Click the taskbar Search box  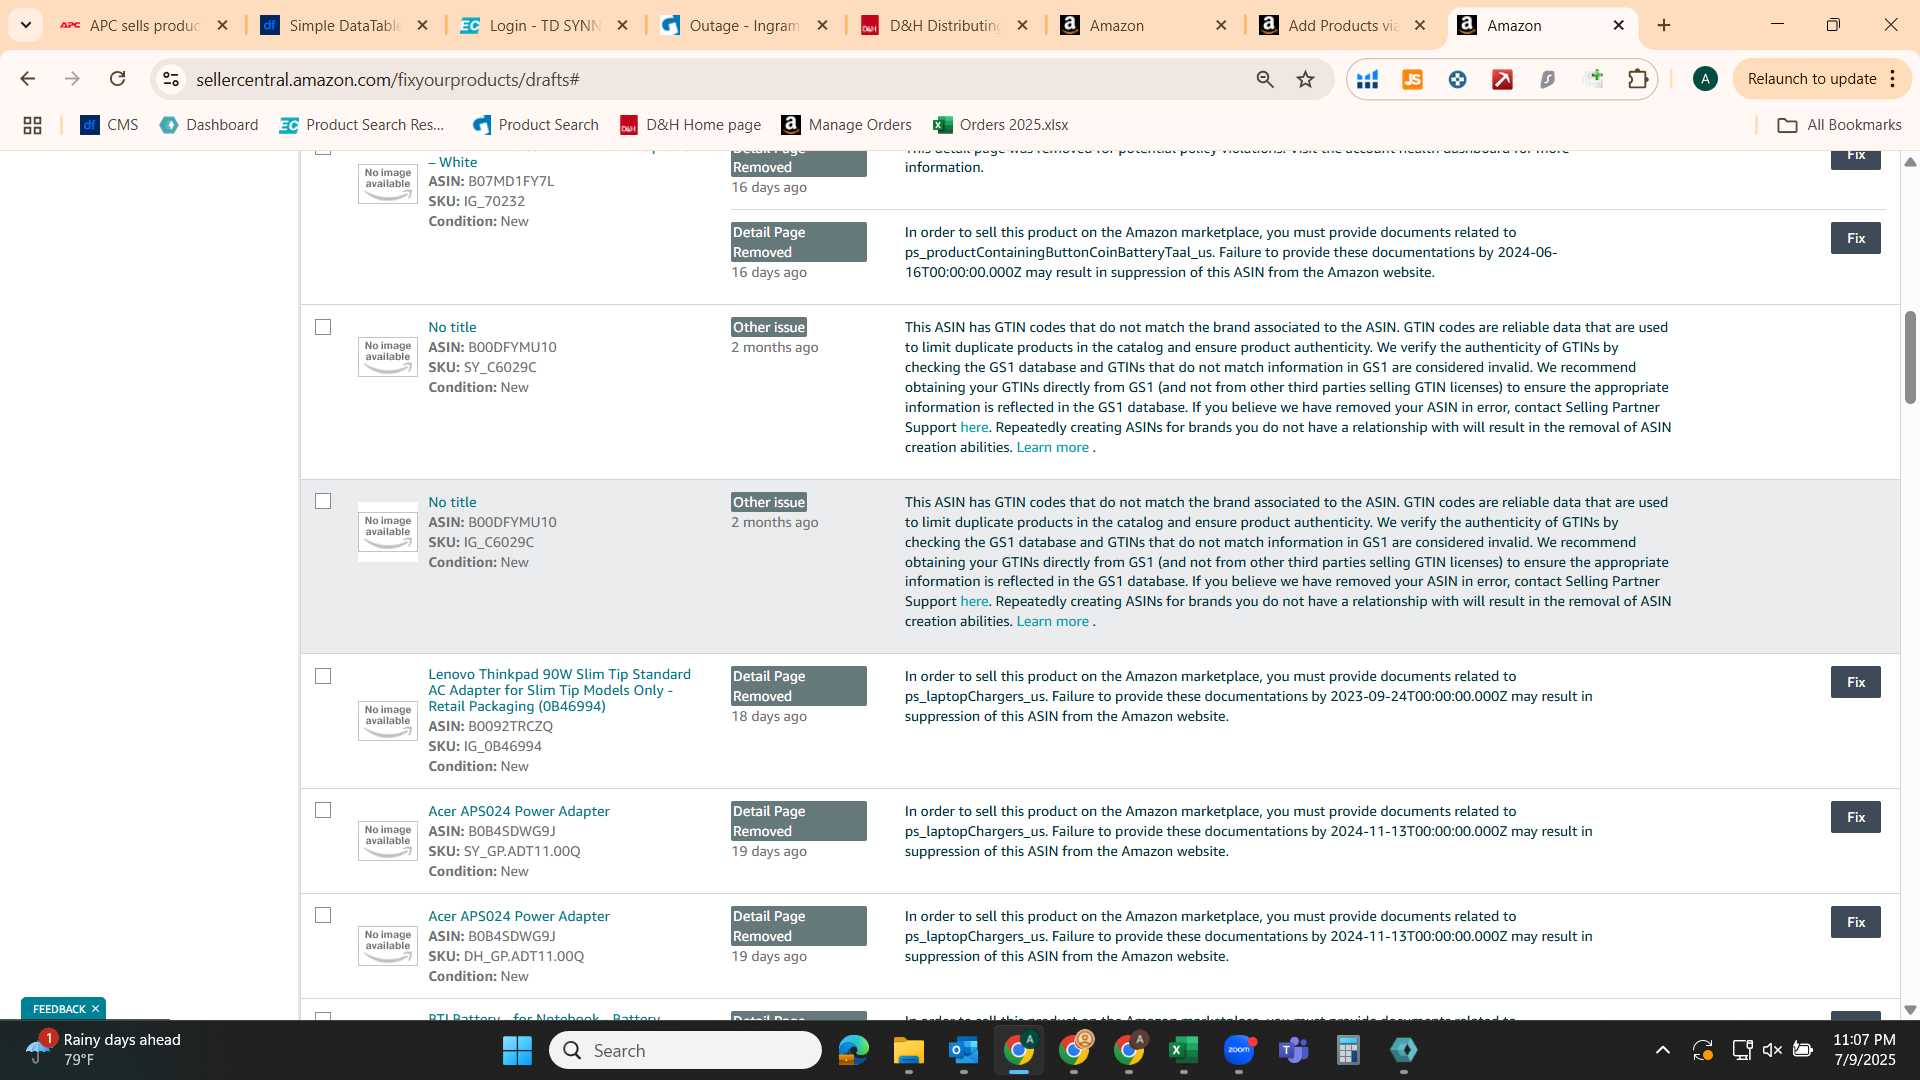pos(685,1050)
